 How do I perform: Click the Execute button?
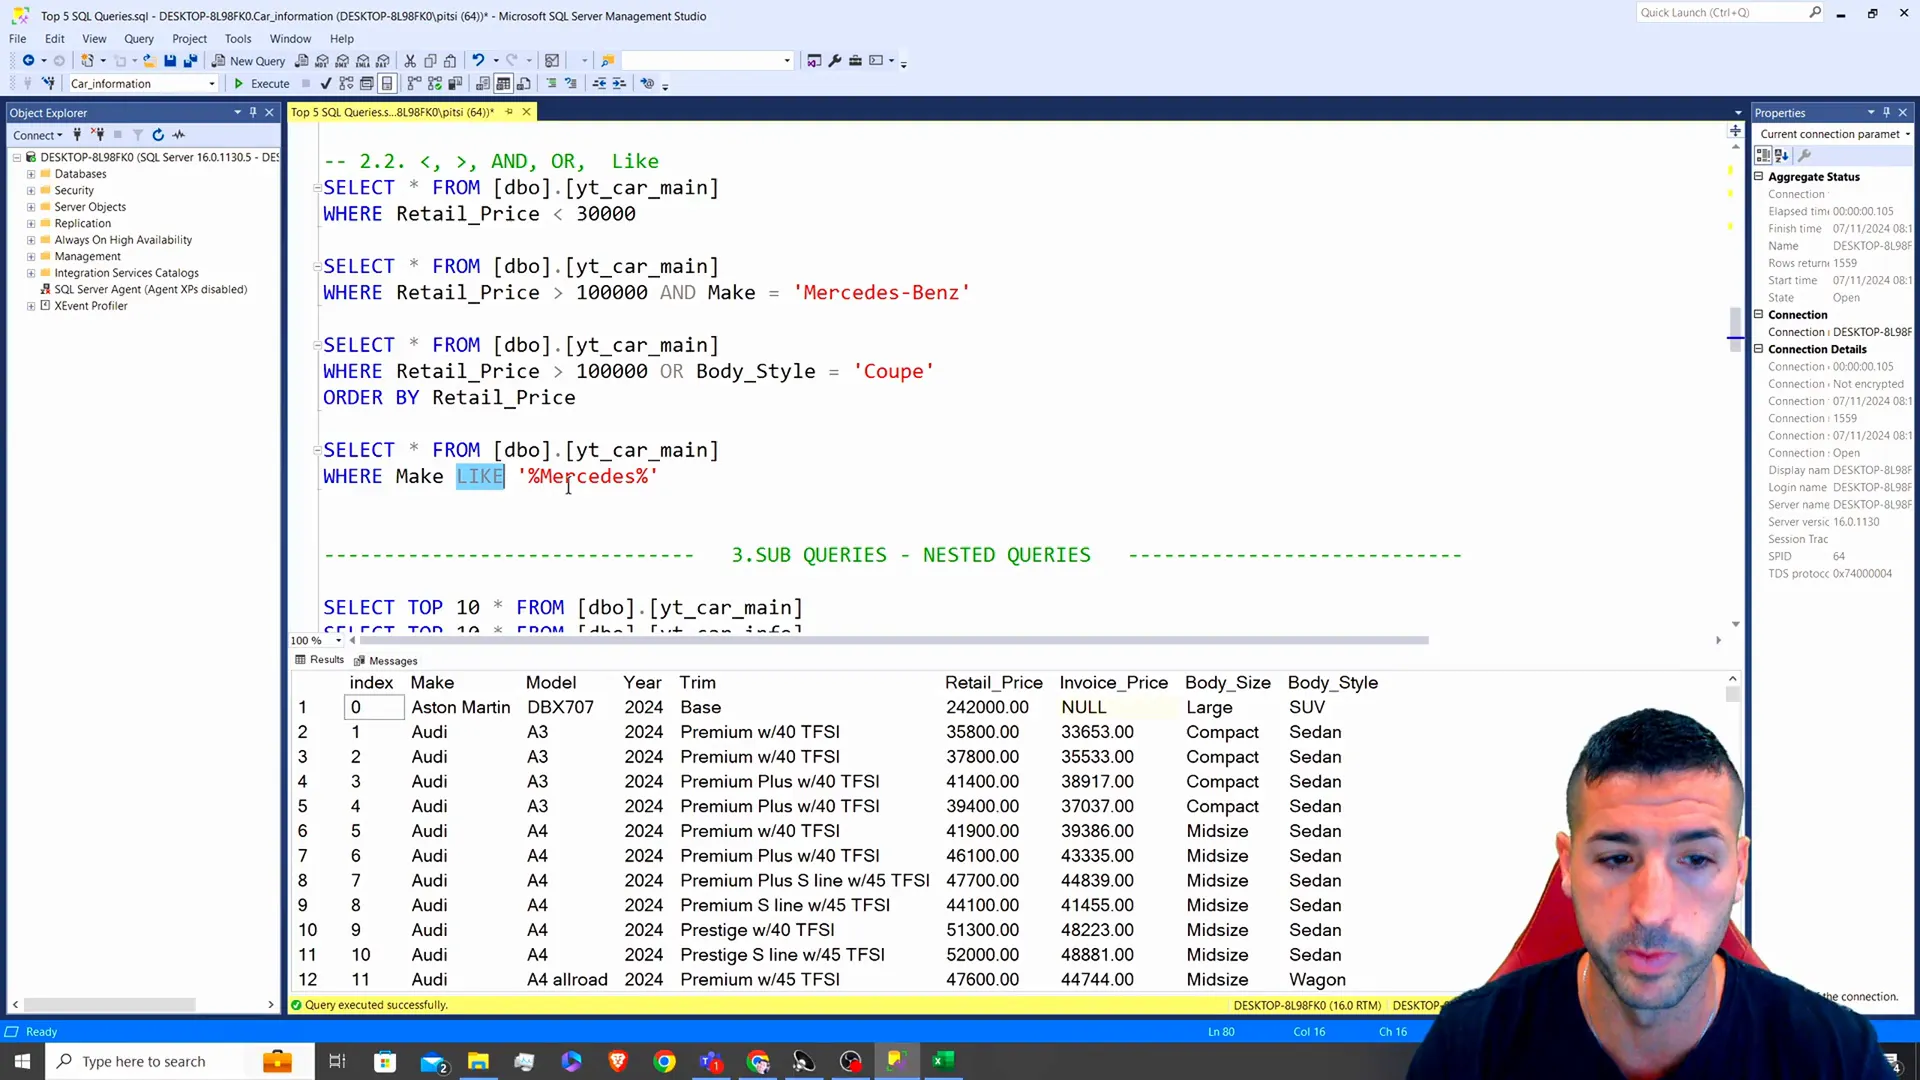pos(261,84)
